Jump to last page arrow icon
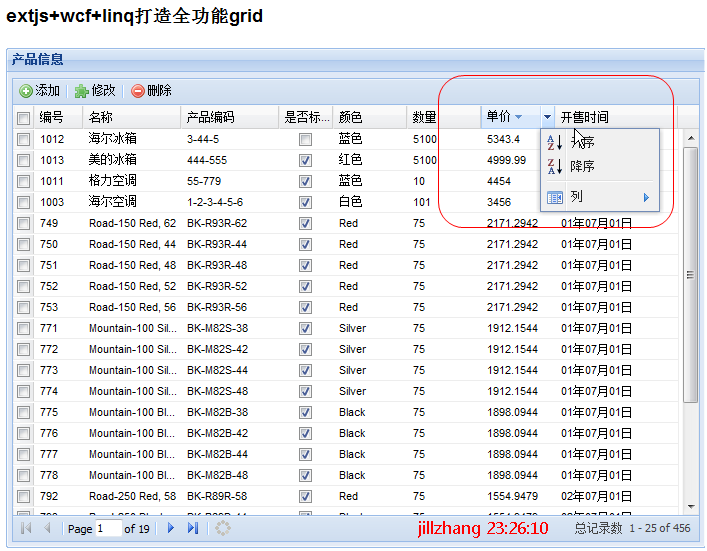This screenshot has height=551, width=707. coord(193,528)
